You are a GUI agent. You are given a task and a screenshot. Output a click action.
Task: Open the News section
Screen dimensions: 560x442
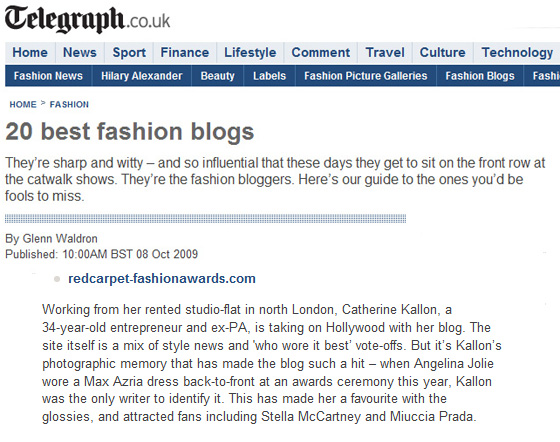80,52
